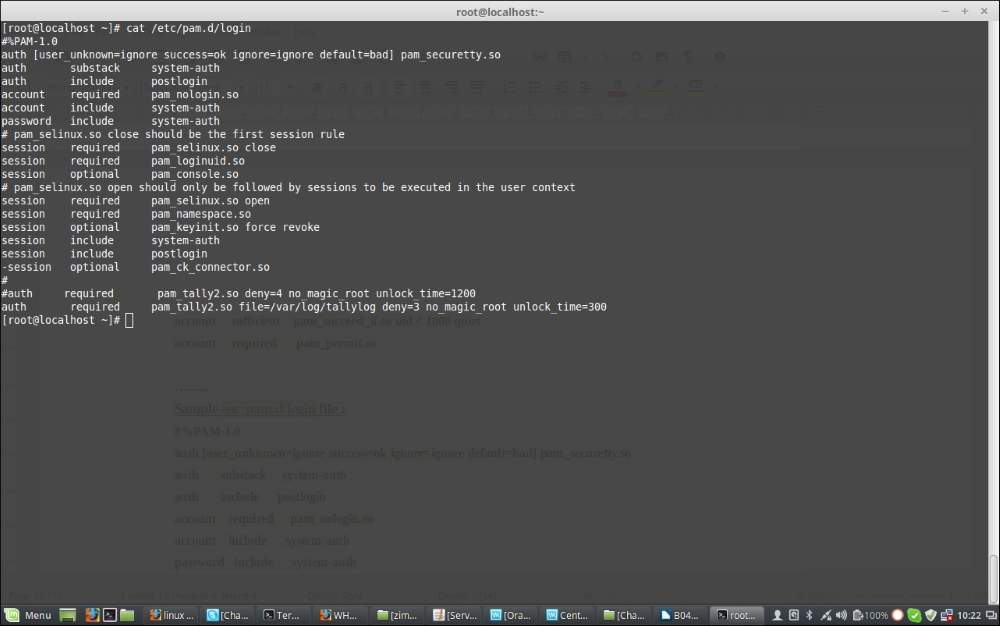This screenshot has height=626, width=1000.
Task: Click the '#%PAM-1.0' line
Action: [29, 41]
